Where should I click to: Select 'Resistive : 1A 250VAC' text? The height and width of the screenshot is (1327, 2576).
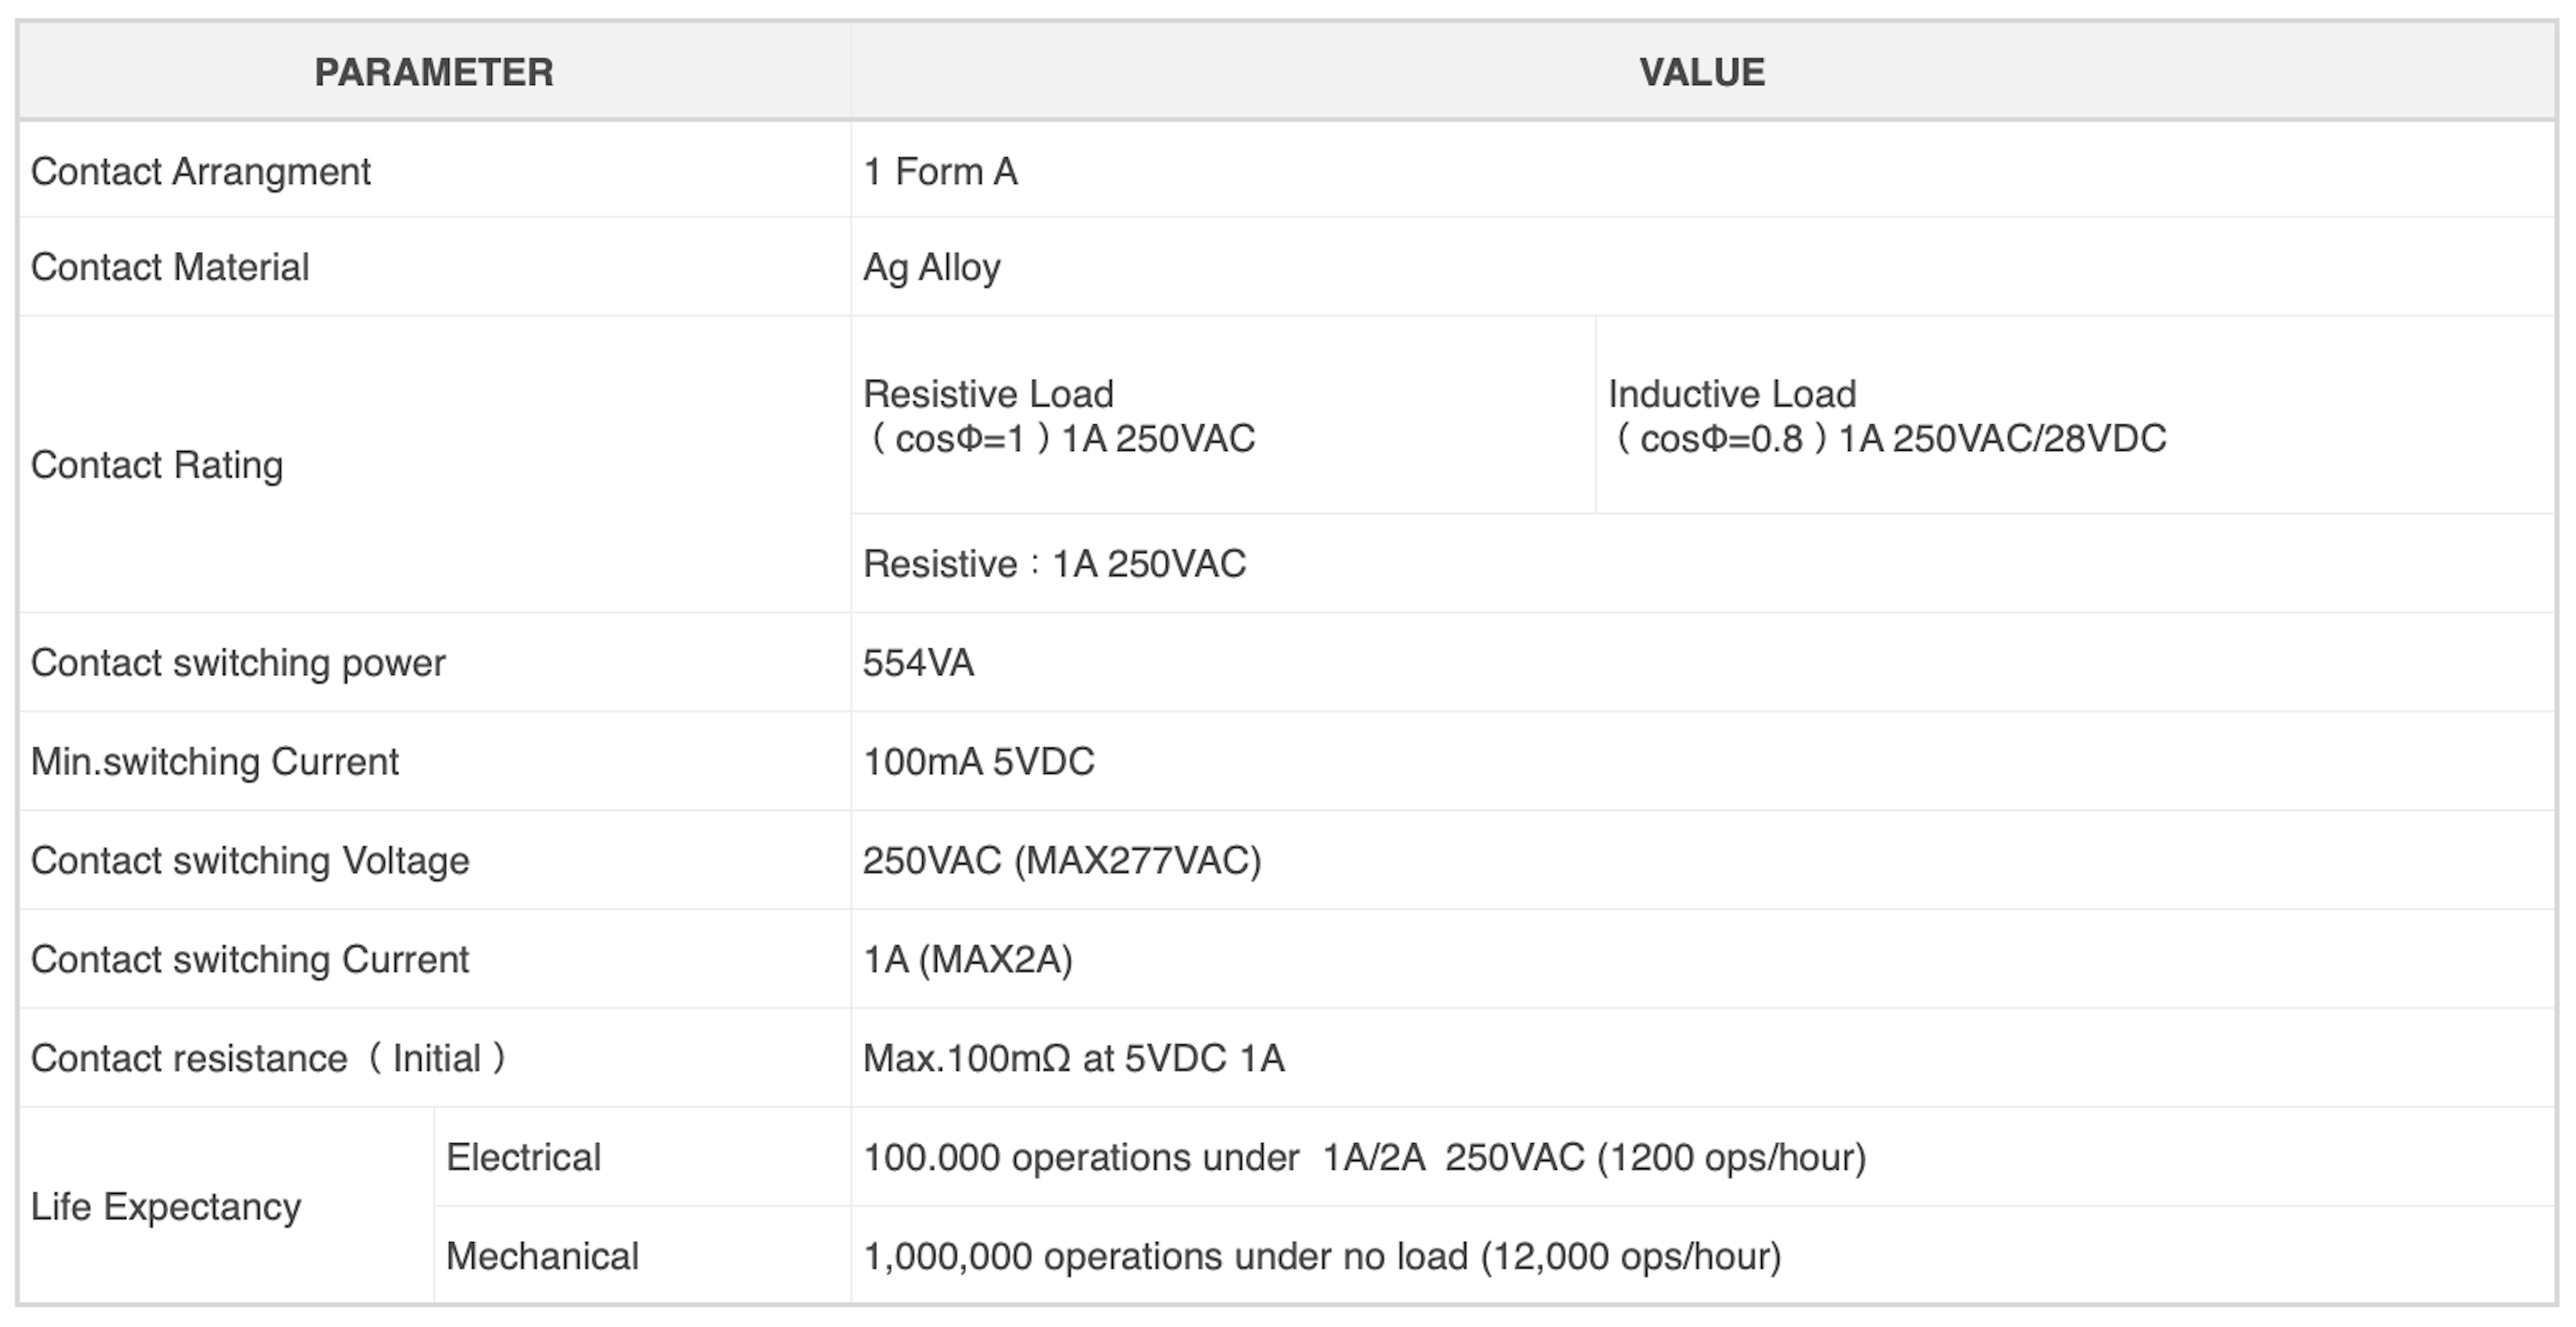click(x=1054, y=563)
